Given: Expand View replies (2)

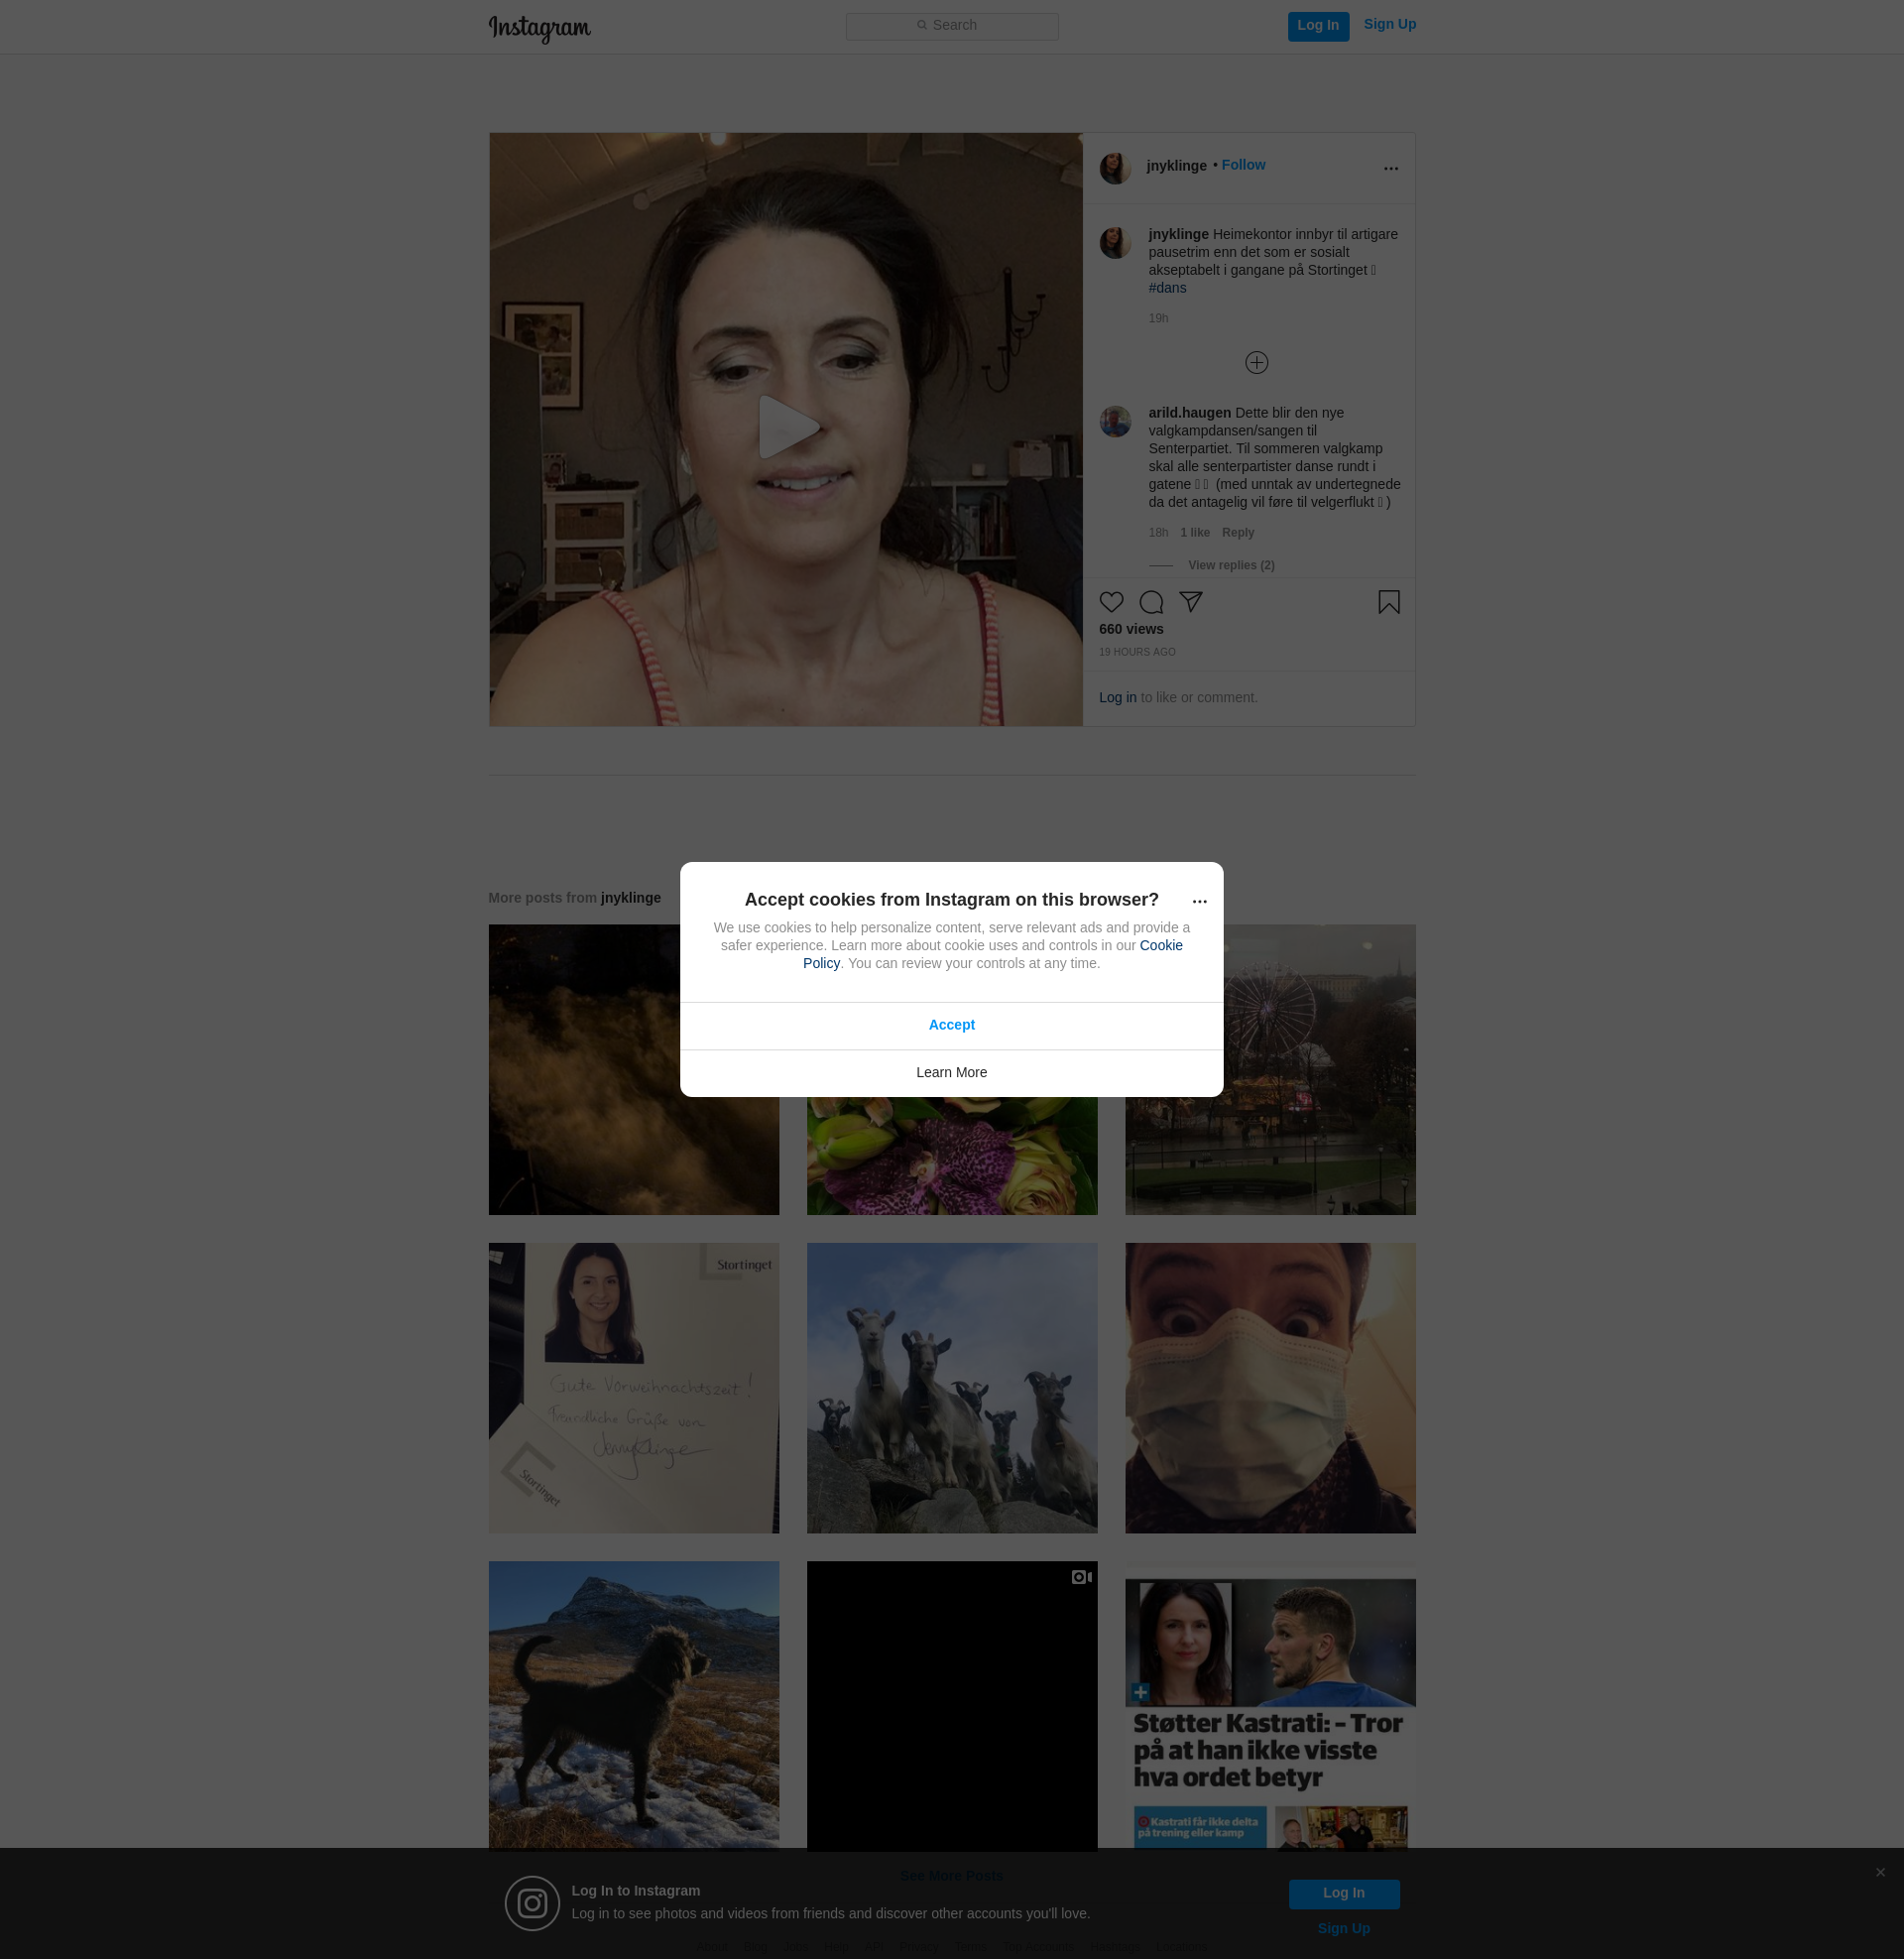Looking at the screenshot, I should coord(1230,565).
